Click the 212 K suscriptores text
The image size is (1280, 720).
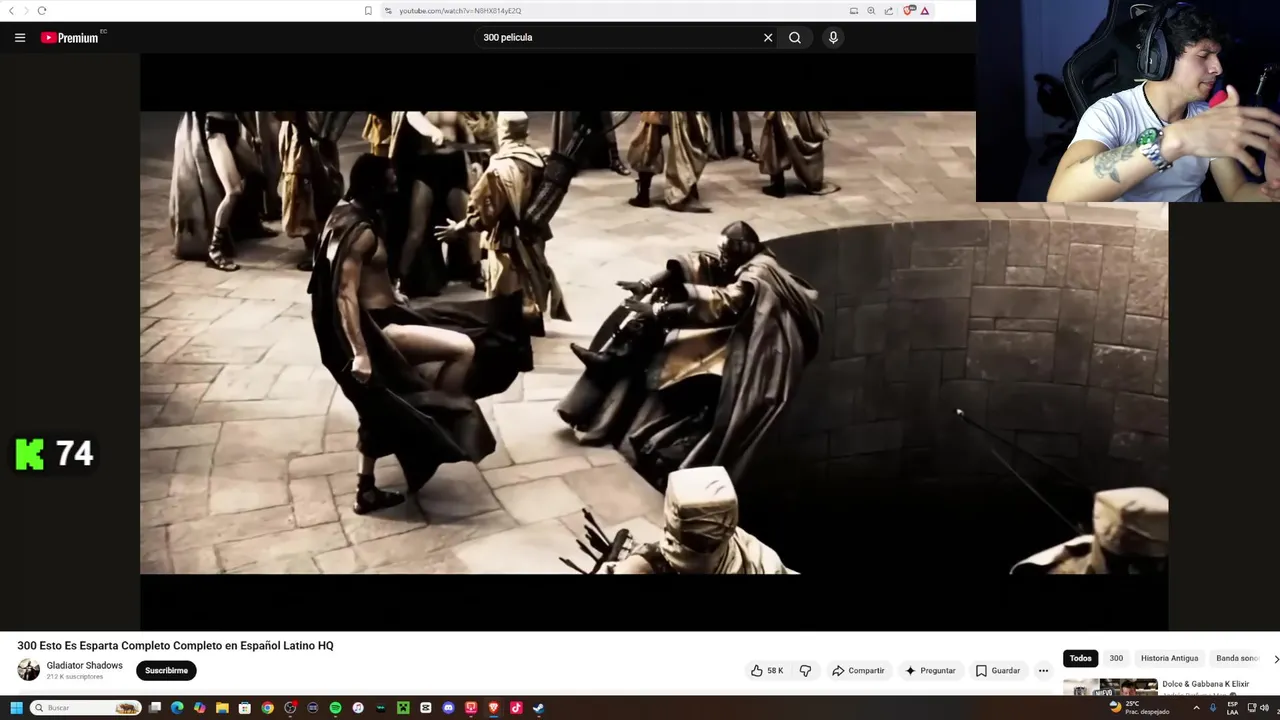tap(75, 677)
